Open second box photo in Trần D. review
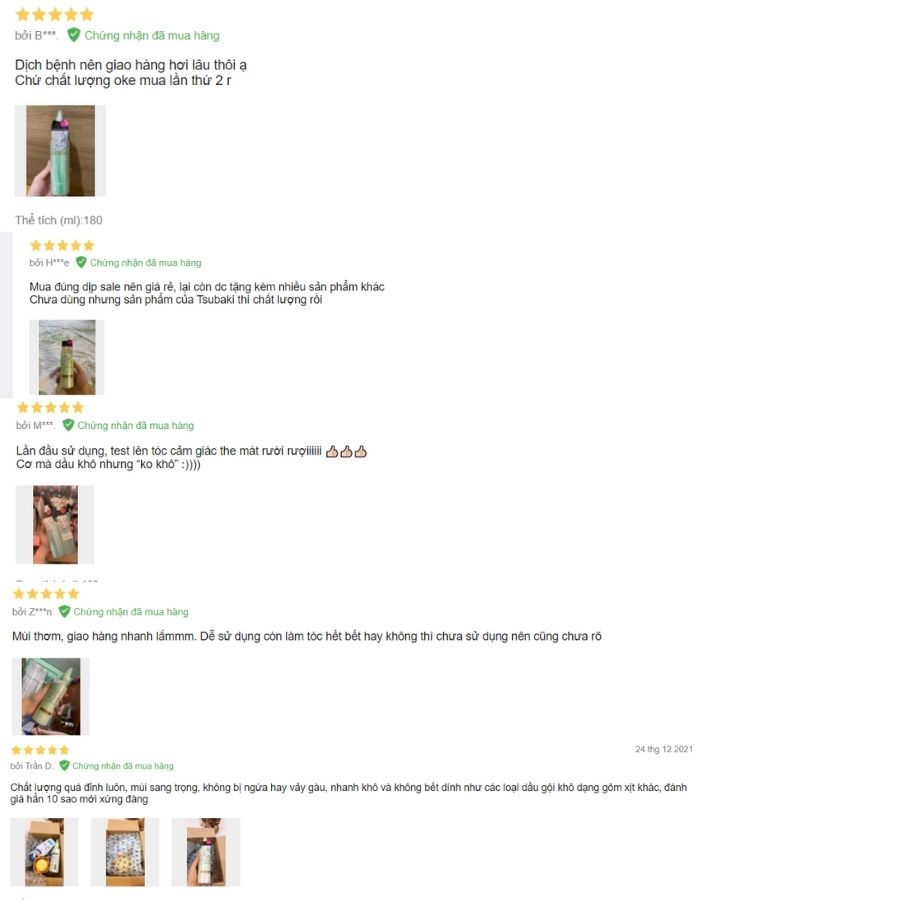900x900 pixels. tap(125, 852)
